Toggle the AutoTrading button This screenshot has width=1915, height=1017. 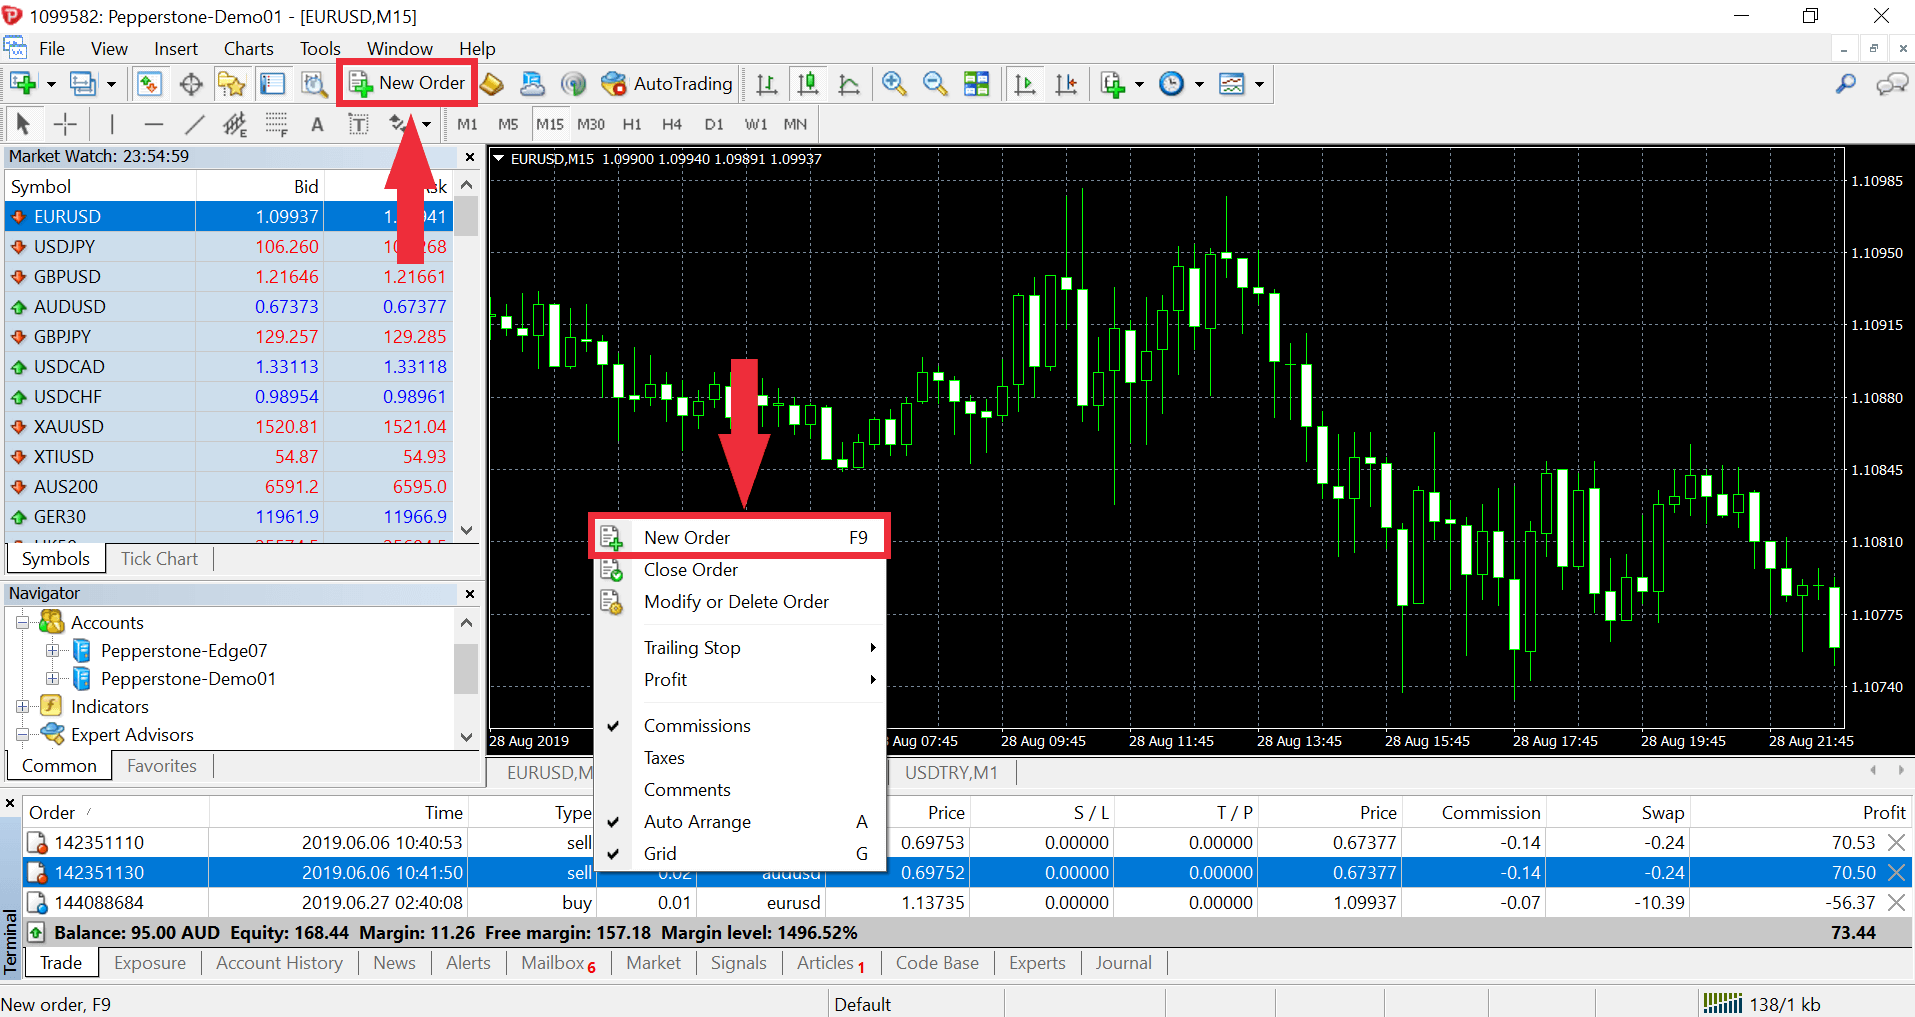[x=667, y=84]
